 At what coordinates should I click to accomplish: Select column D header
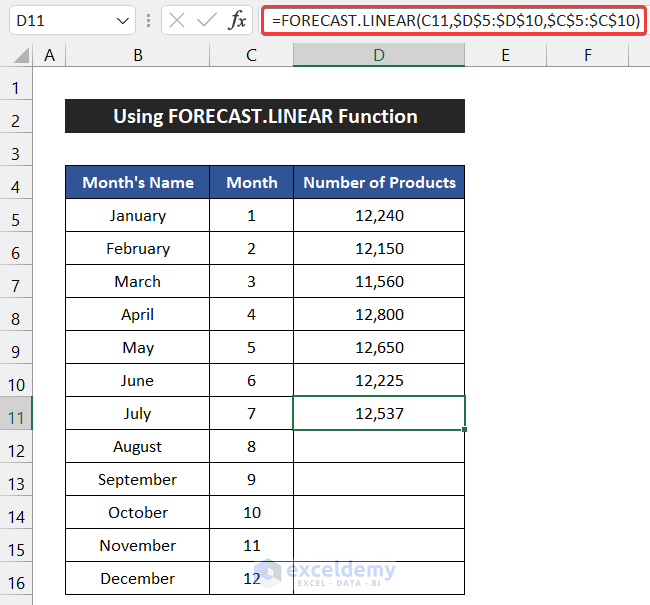[x=378, y=55]
